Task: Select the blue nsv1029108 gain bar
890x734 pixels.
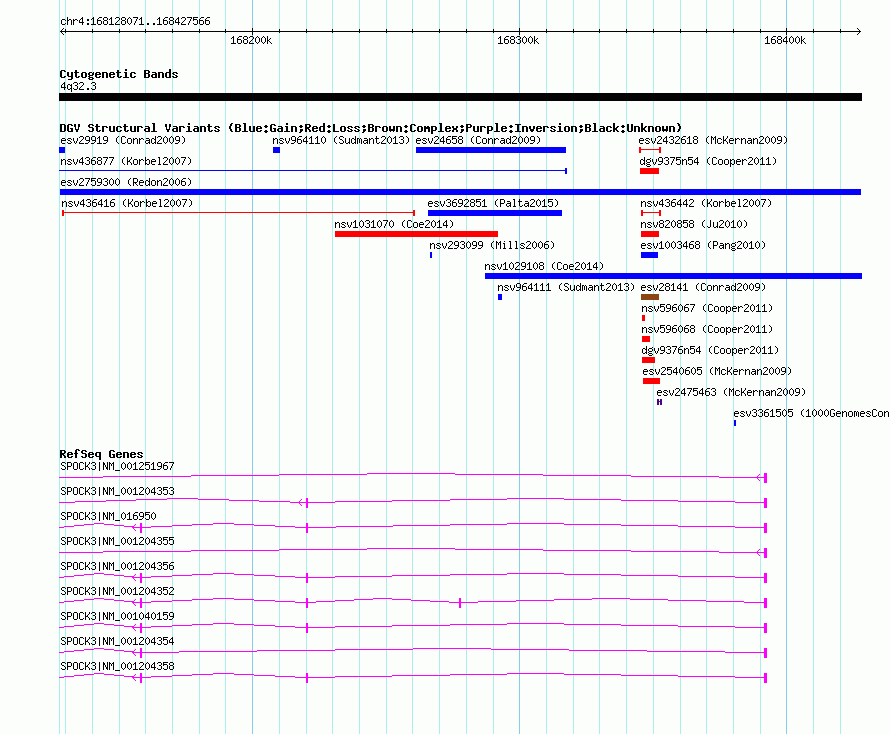Action: coord(673,276)
